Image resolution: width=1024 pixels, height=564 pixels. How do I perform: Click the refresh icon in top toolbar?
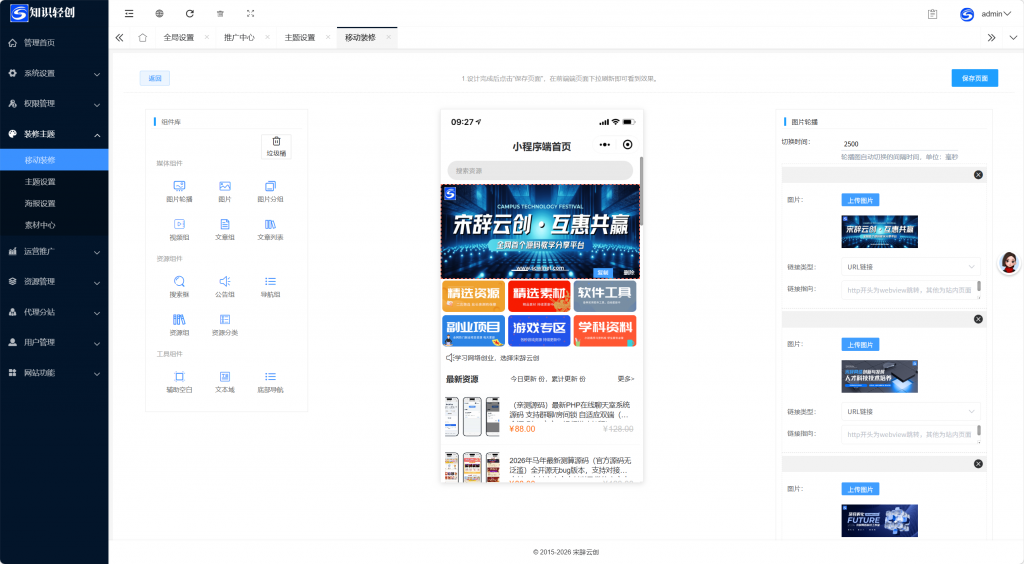tap(189, 14)
